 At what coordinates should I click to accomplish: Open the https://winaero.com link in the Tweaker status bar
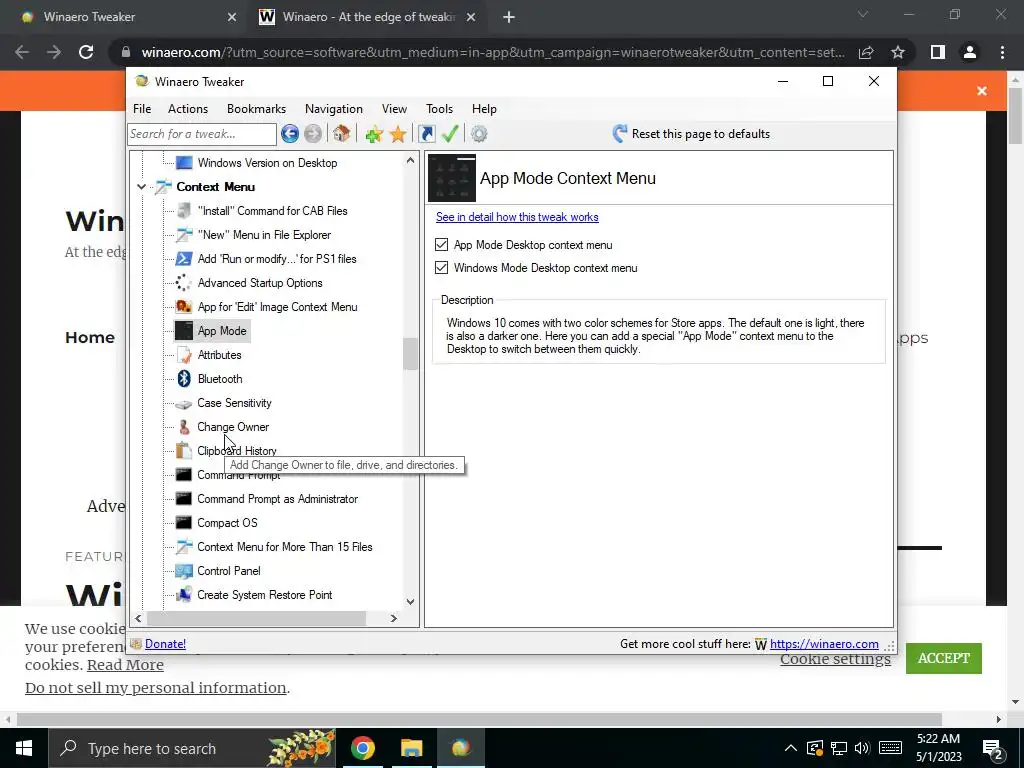click(x=824, y=644)
